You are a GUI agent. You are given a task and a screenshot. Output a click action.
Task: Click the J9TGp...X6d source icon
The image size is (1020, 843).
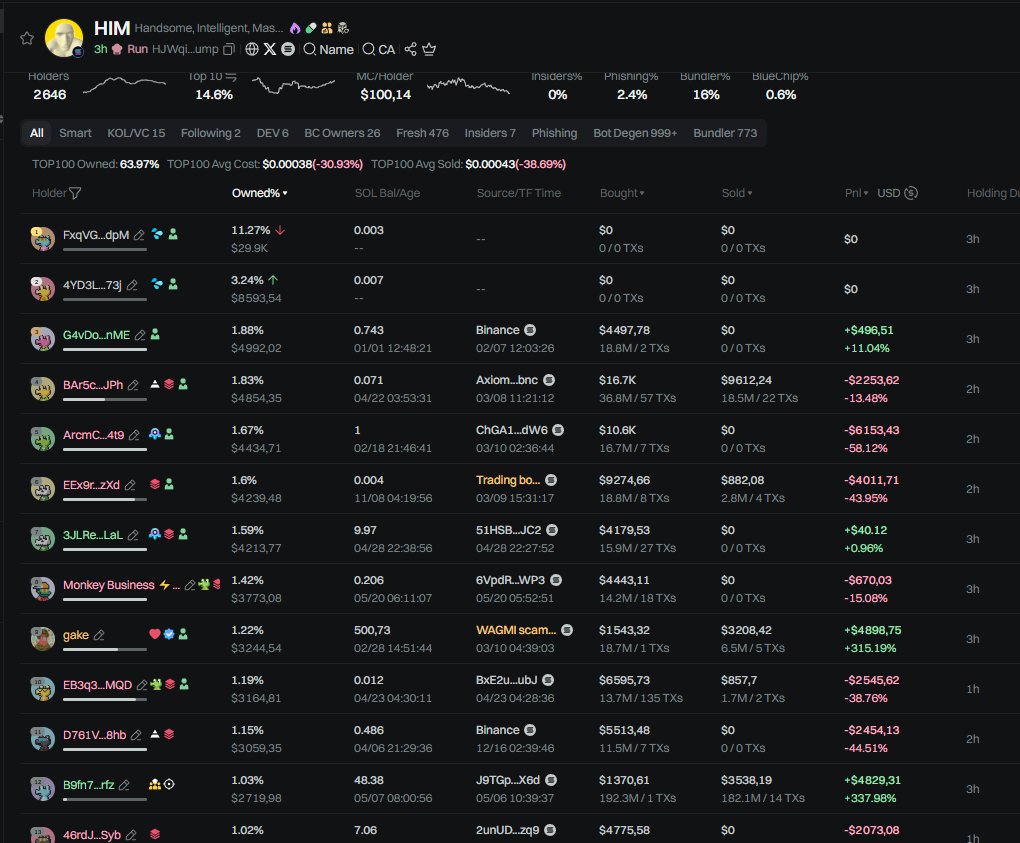click(x=551, y=780)
